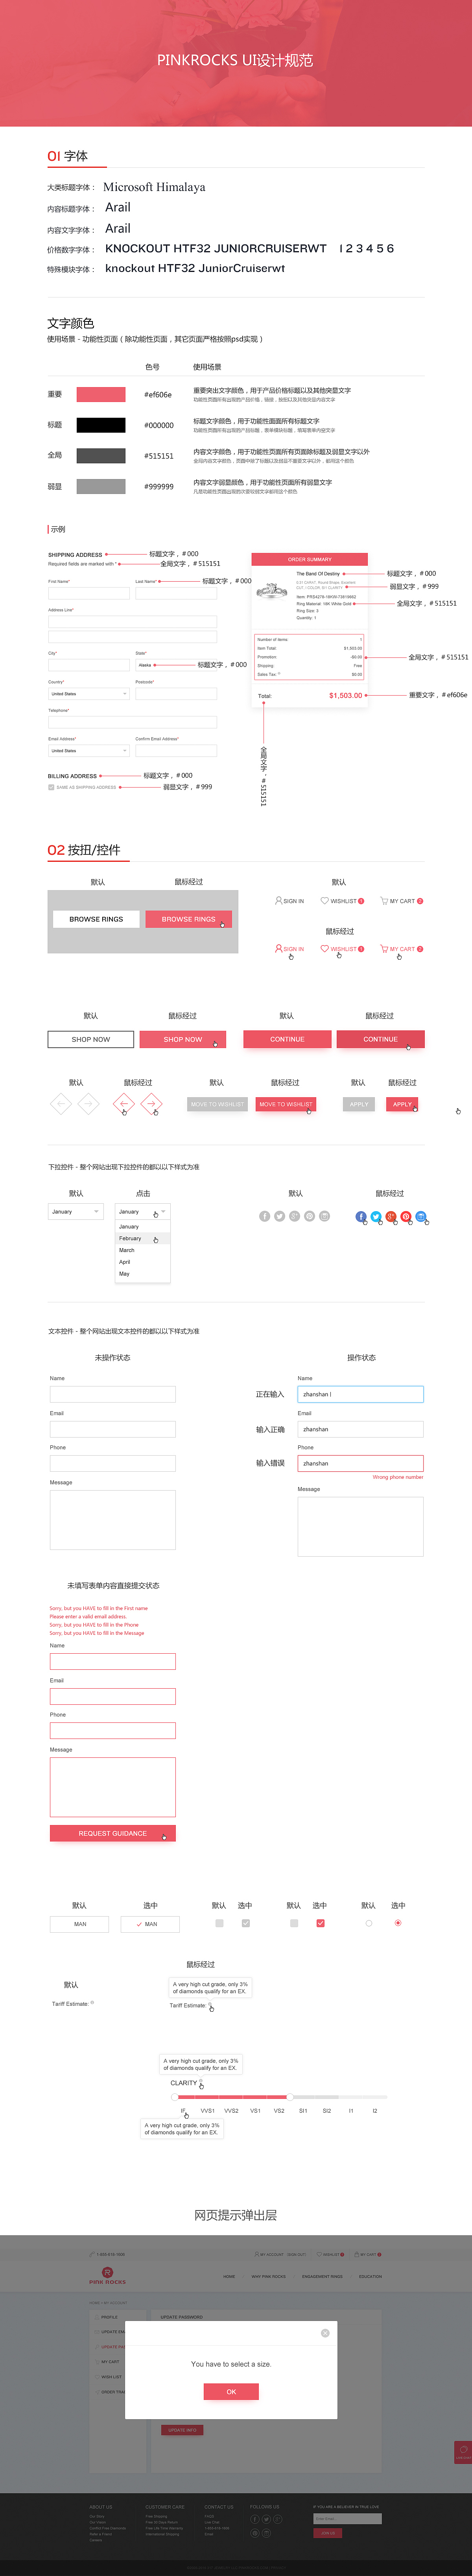472x2576 pixels.
Task: Click the Request Guidance button
Action: pyautogui.click(x=113, y=1833)
